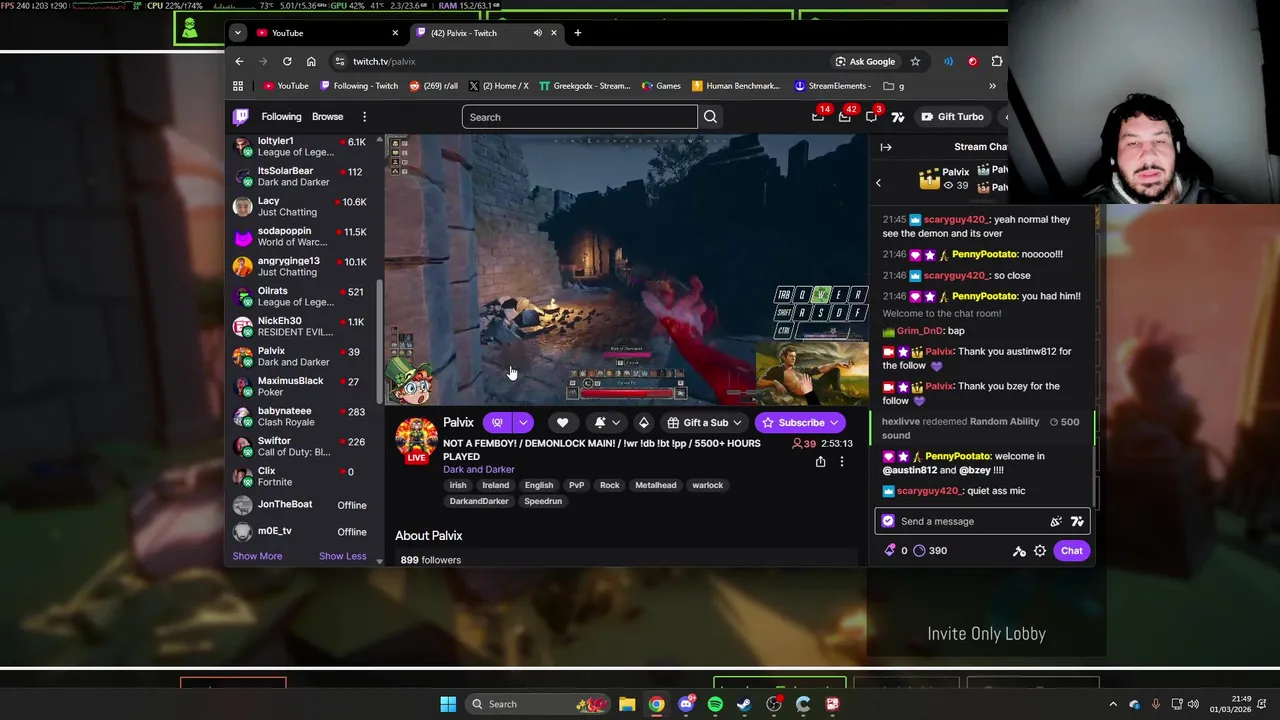Click Palvix live avatar
The width and height of the screenshot is (1280, 720).
416,439
